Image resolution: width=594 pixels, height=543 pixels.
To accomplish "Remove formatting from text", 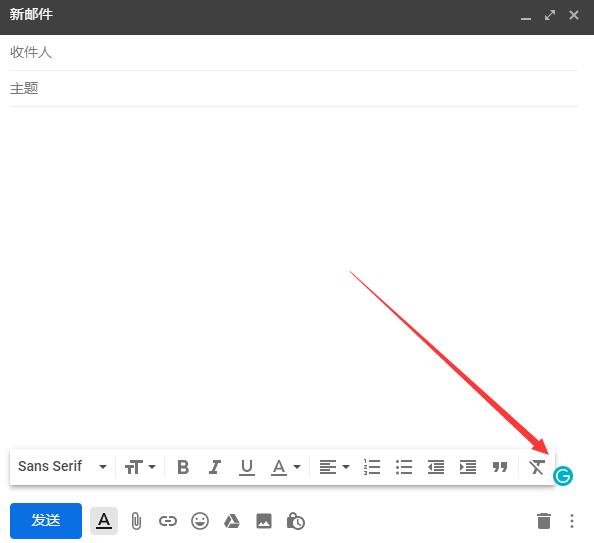I will point(536,467).
